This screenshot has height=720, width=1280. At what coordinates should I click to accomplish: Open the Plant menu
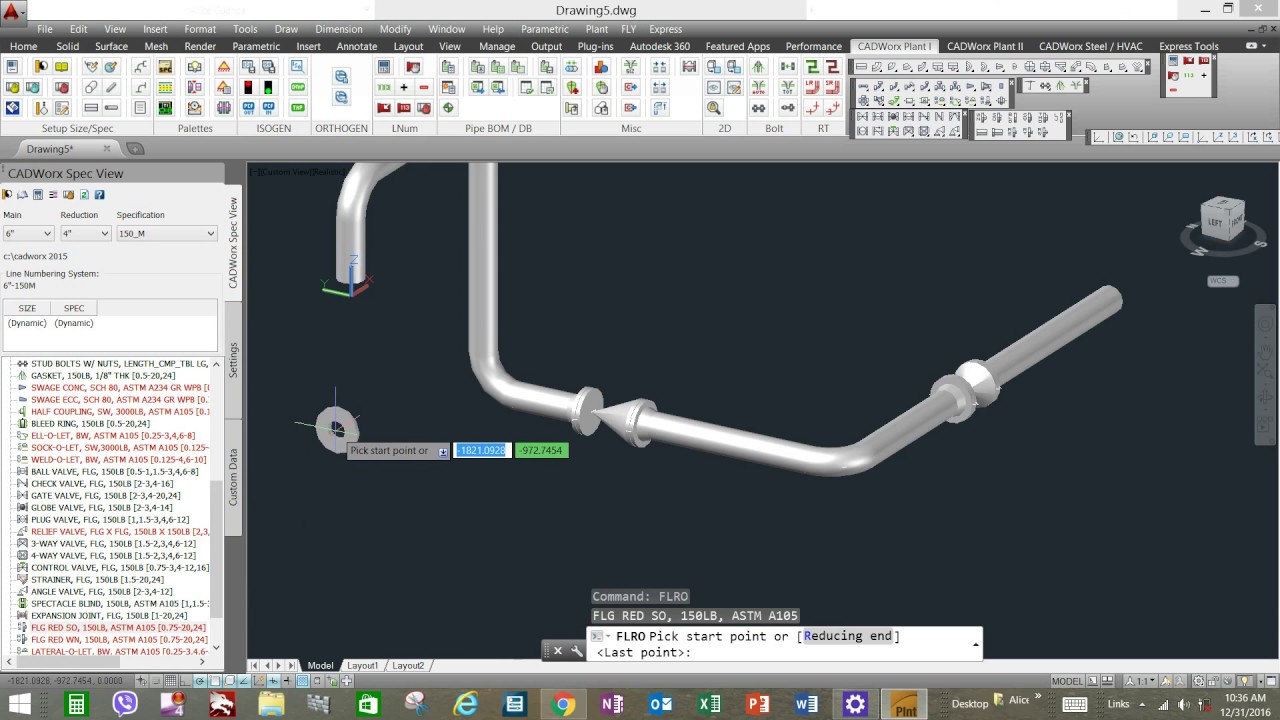[596, 29]
